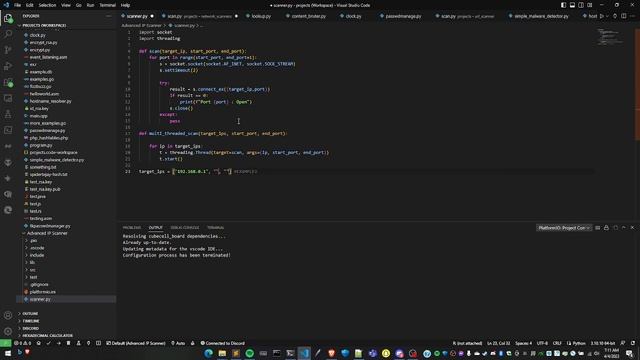Switch to the DEBUG CONSOLE panel tab
Screen dimensions: 640x360
(184, 228)
